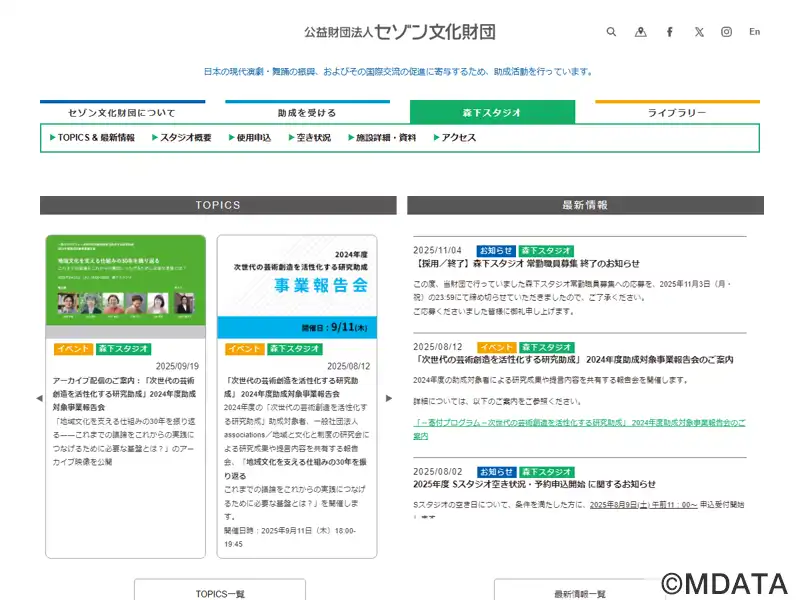The height and width of the screenshot is (600, 800).
Task: Click the 最新情報一覧 button
Action: tap(579, 592)
